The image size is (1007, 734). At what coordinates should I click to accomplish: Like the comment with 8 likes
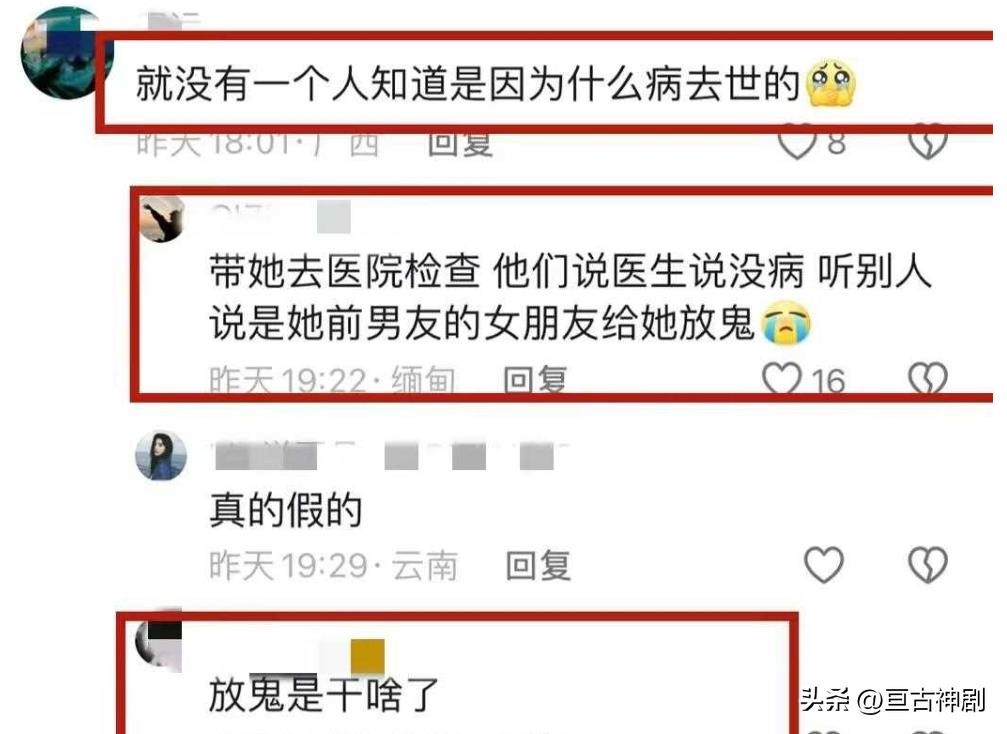point(796,143)
